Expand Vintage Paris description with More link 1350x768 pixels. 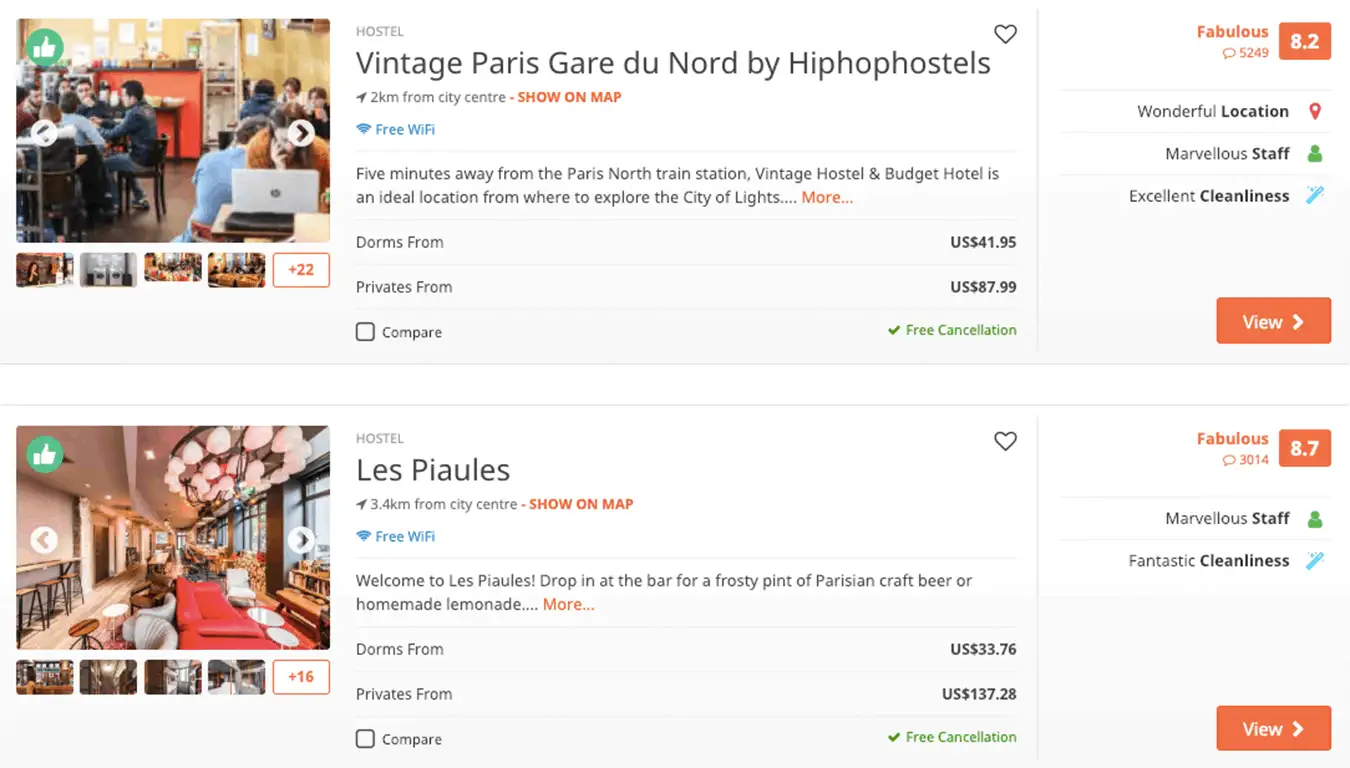click(827, 198)
